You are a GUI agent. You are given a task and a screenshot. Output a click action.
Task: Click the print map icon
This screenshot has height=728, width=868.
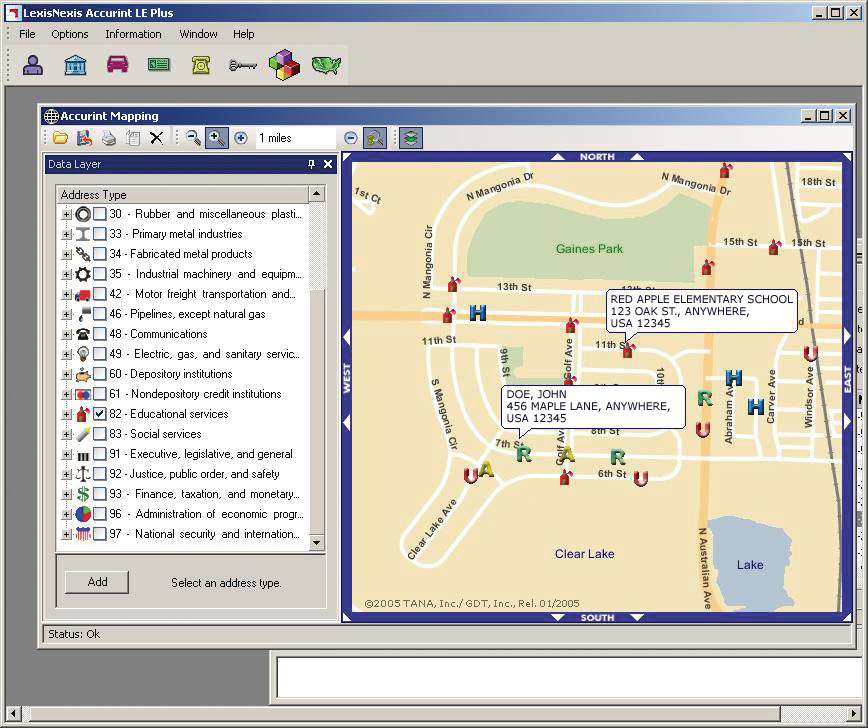(x=109, y=138)
